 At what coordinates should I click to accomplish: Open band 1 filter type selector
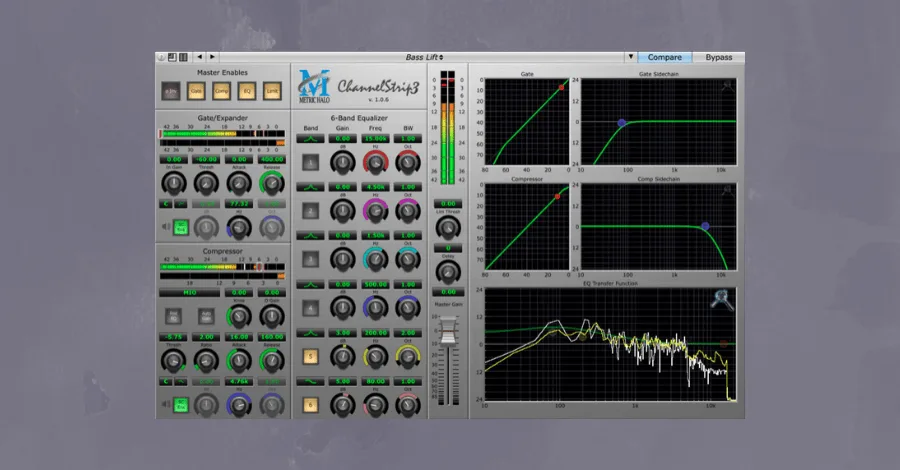point(311,139)
